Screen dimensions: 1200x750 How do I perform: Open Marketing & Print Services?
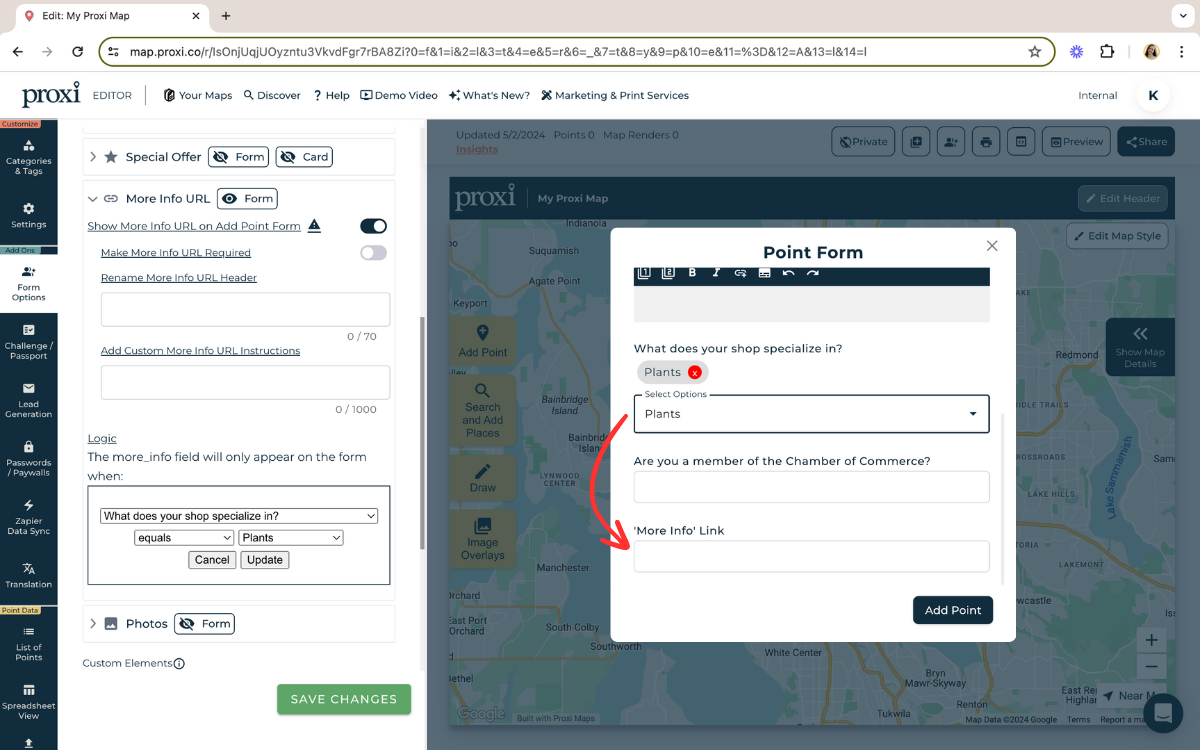pos(615,96)
